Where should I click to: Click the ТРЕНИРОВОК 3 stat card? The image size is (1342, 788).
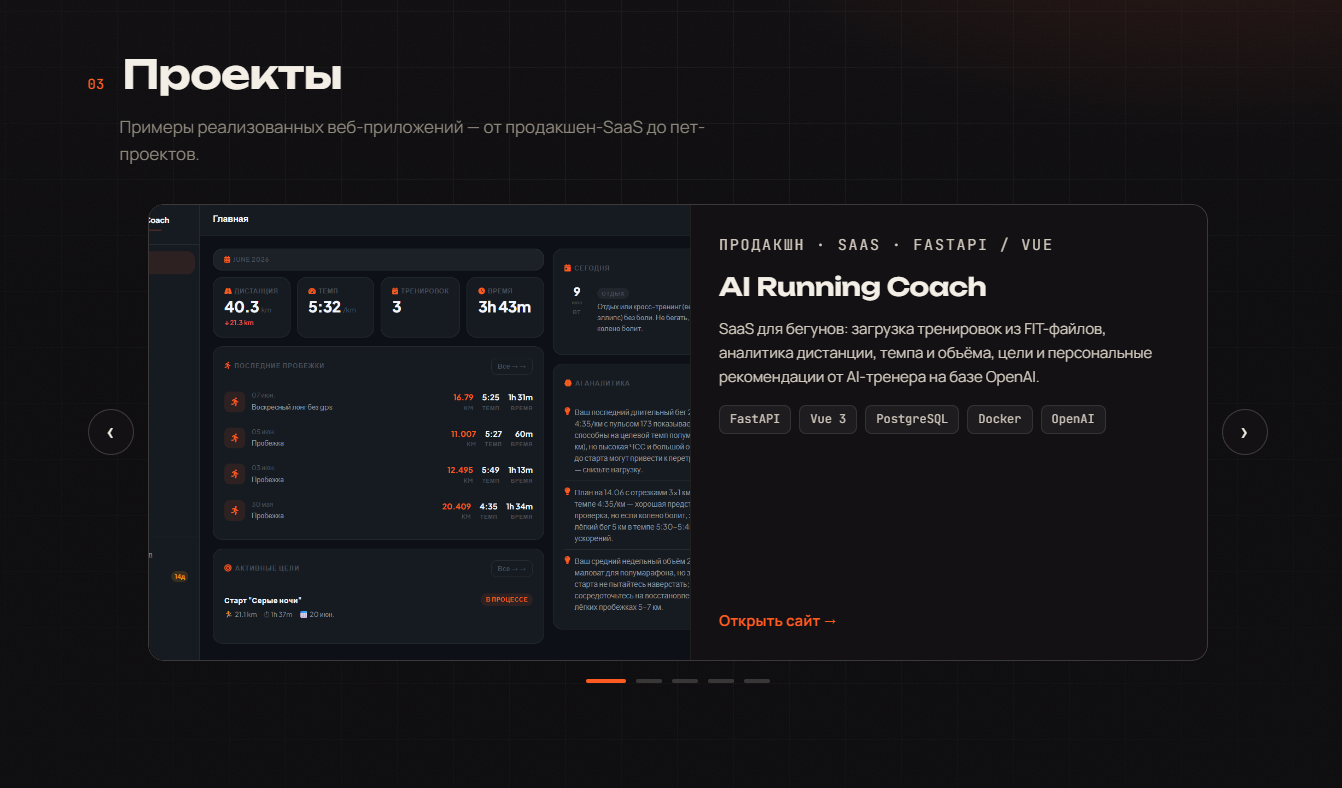(421, 307)
